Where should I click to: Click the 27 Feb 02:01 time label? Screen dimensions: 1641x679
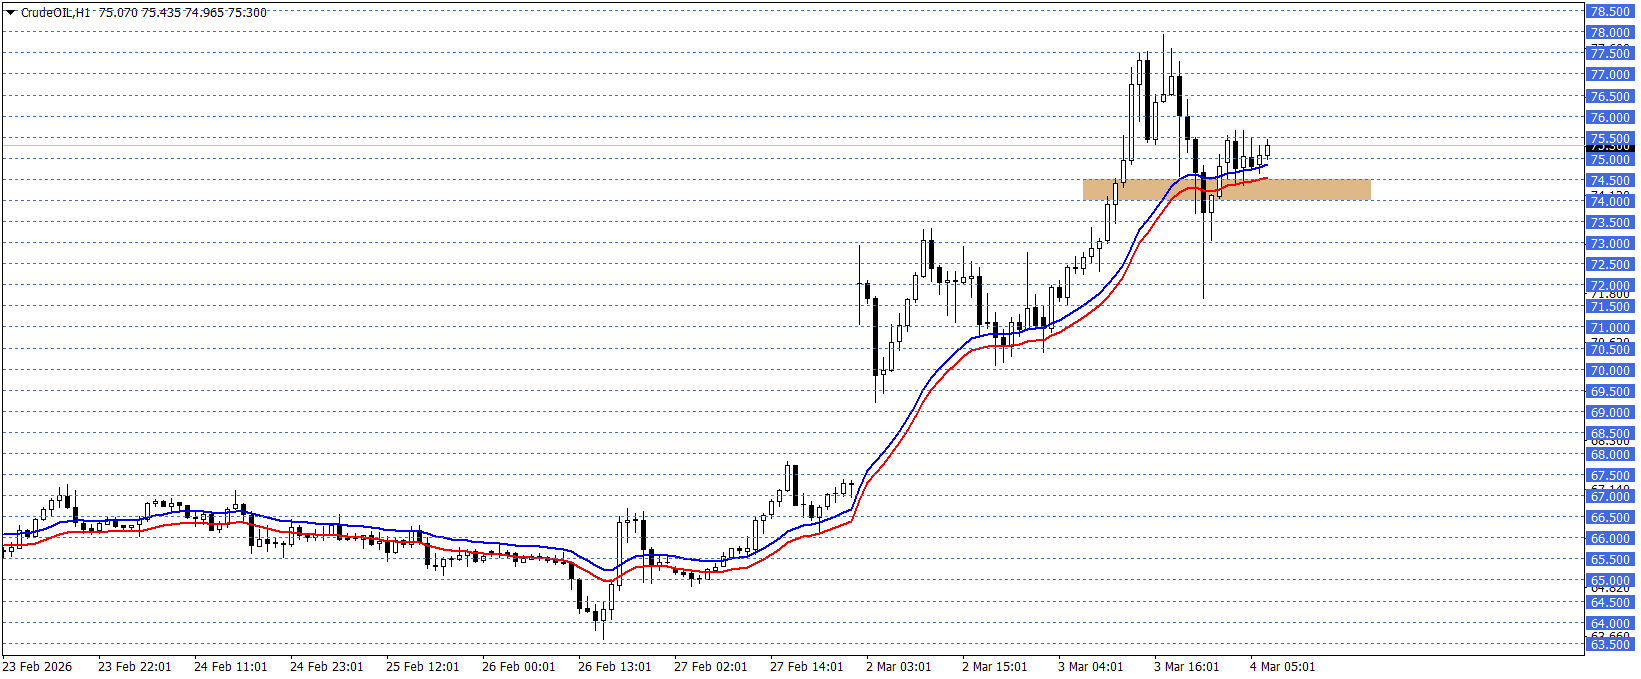711,667
